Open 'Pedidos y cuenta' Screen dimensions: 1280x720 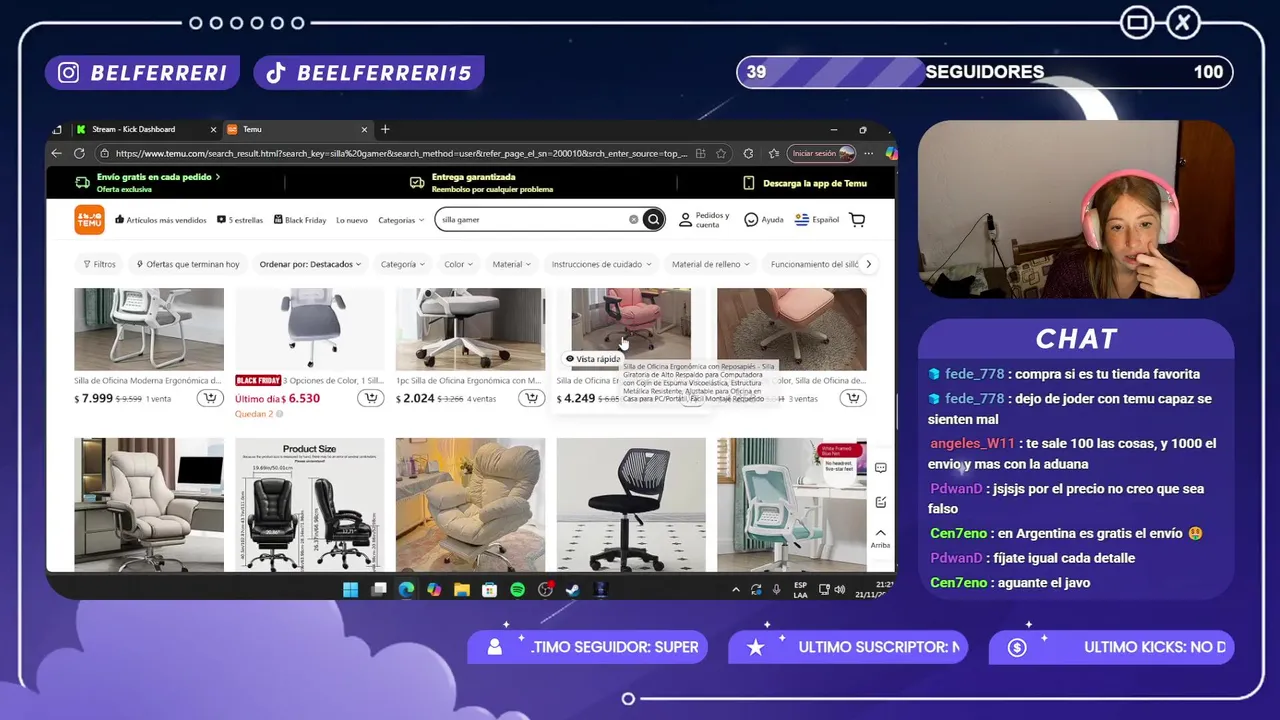point(705,220)
